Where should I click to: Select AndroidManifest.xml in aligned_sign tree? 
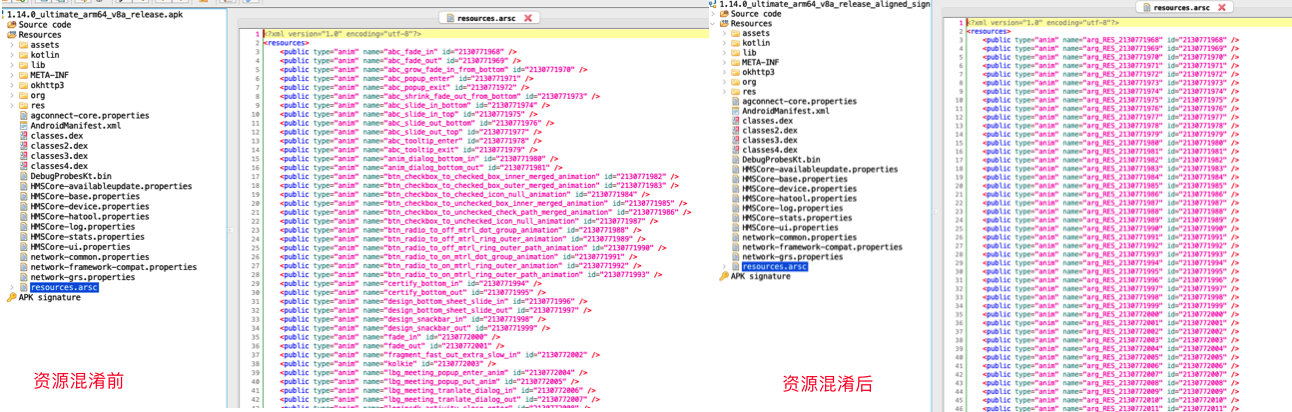tap(786, 111)
